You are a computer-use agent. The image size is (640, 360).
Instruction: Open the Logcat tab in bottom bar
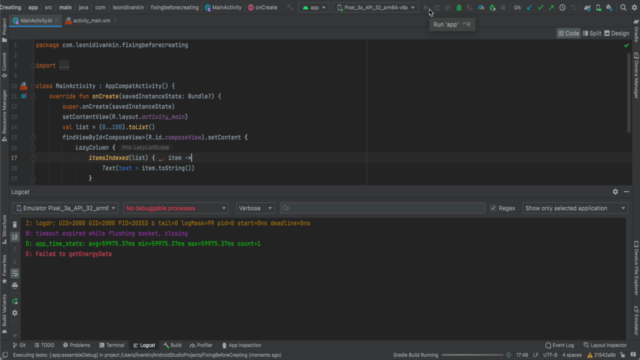coord(144,345)
